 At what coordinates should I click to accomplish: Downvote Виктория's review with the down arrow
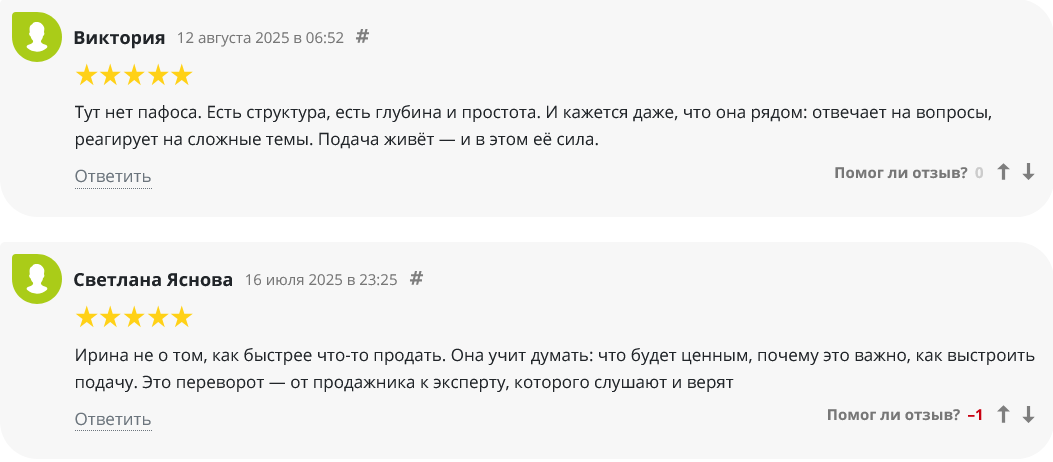coord(1028,173)
